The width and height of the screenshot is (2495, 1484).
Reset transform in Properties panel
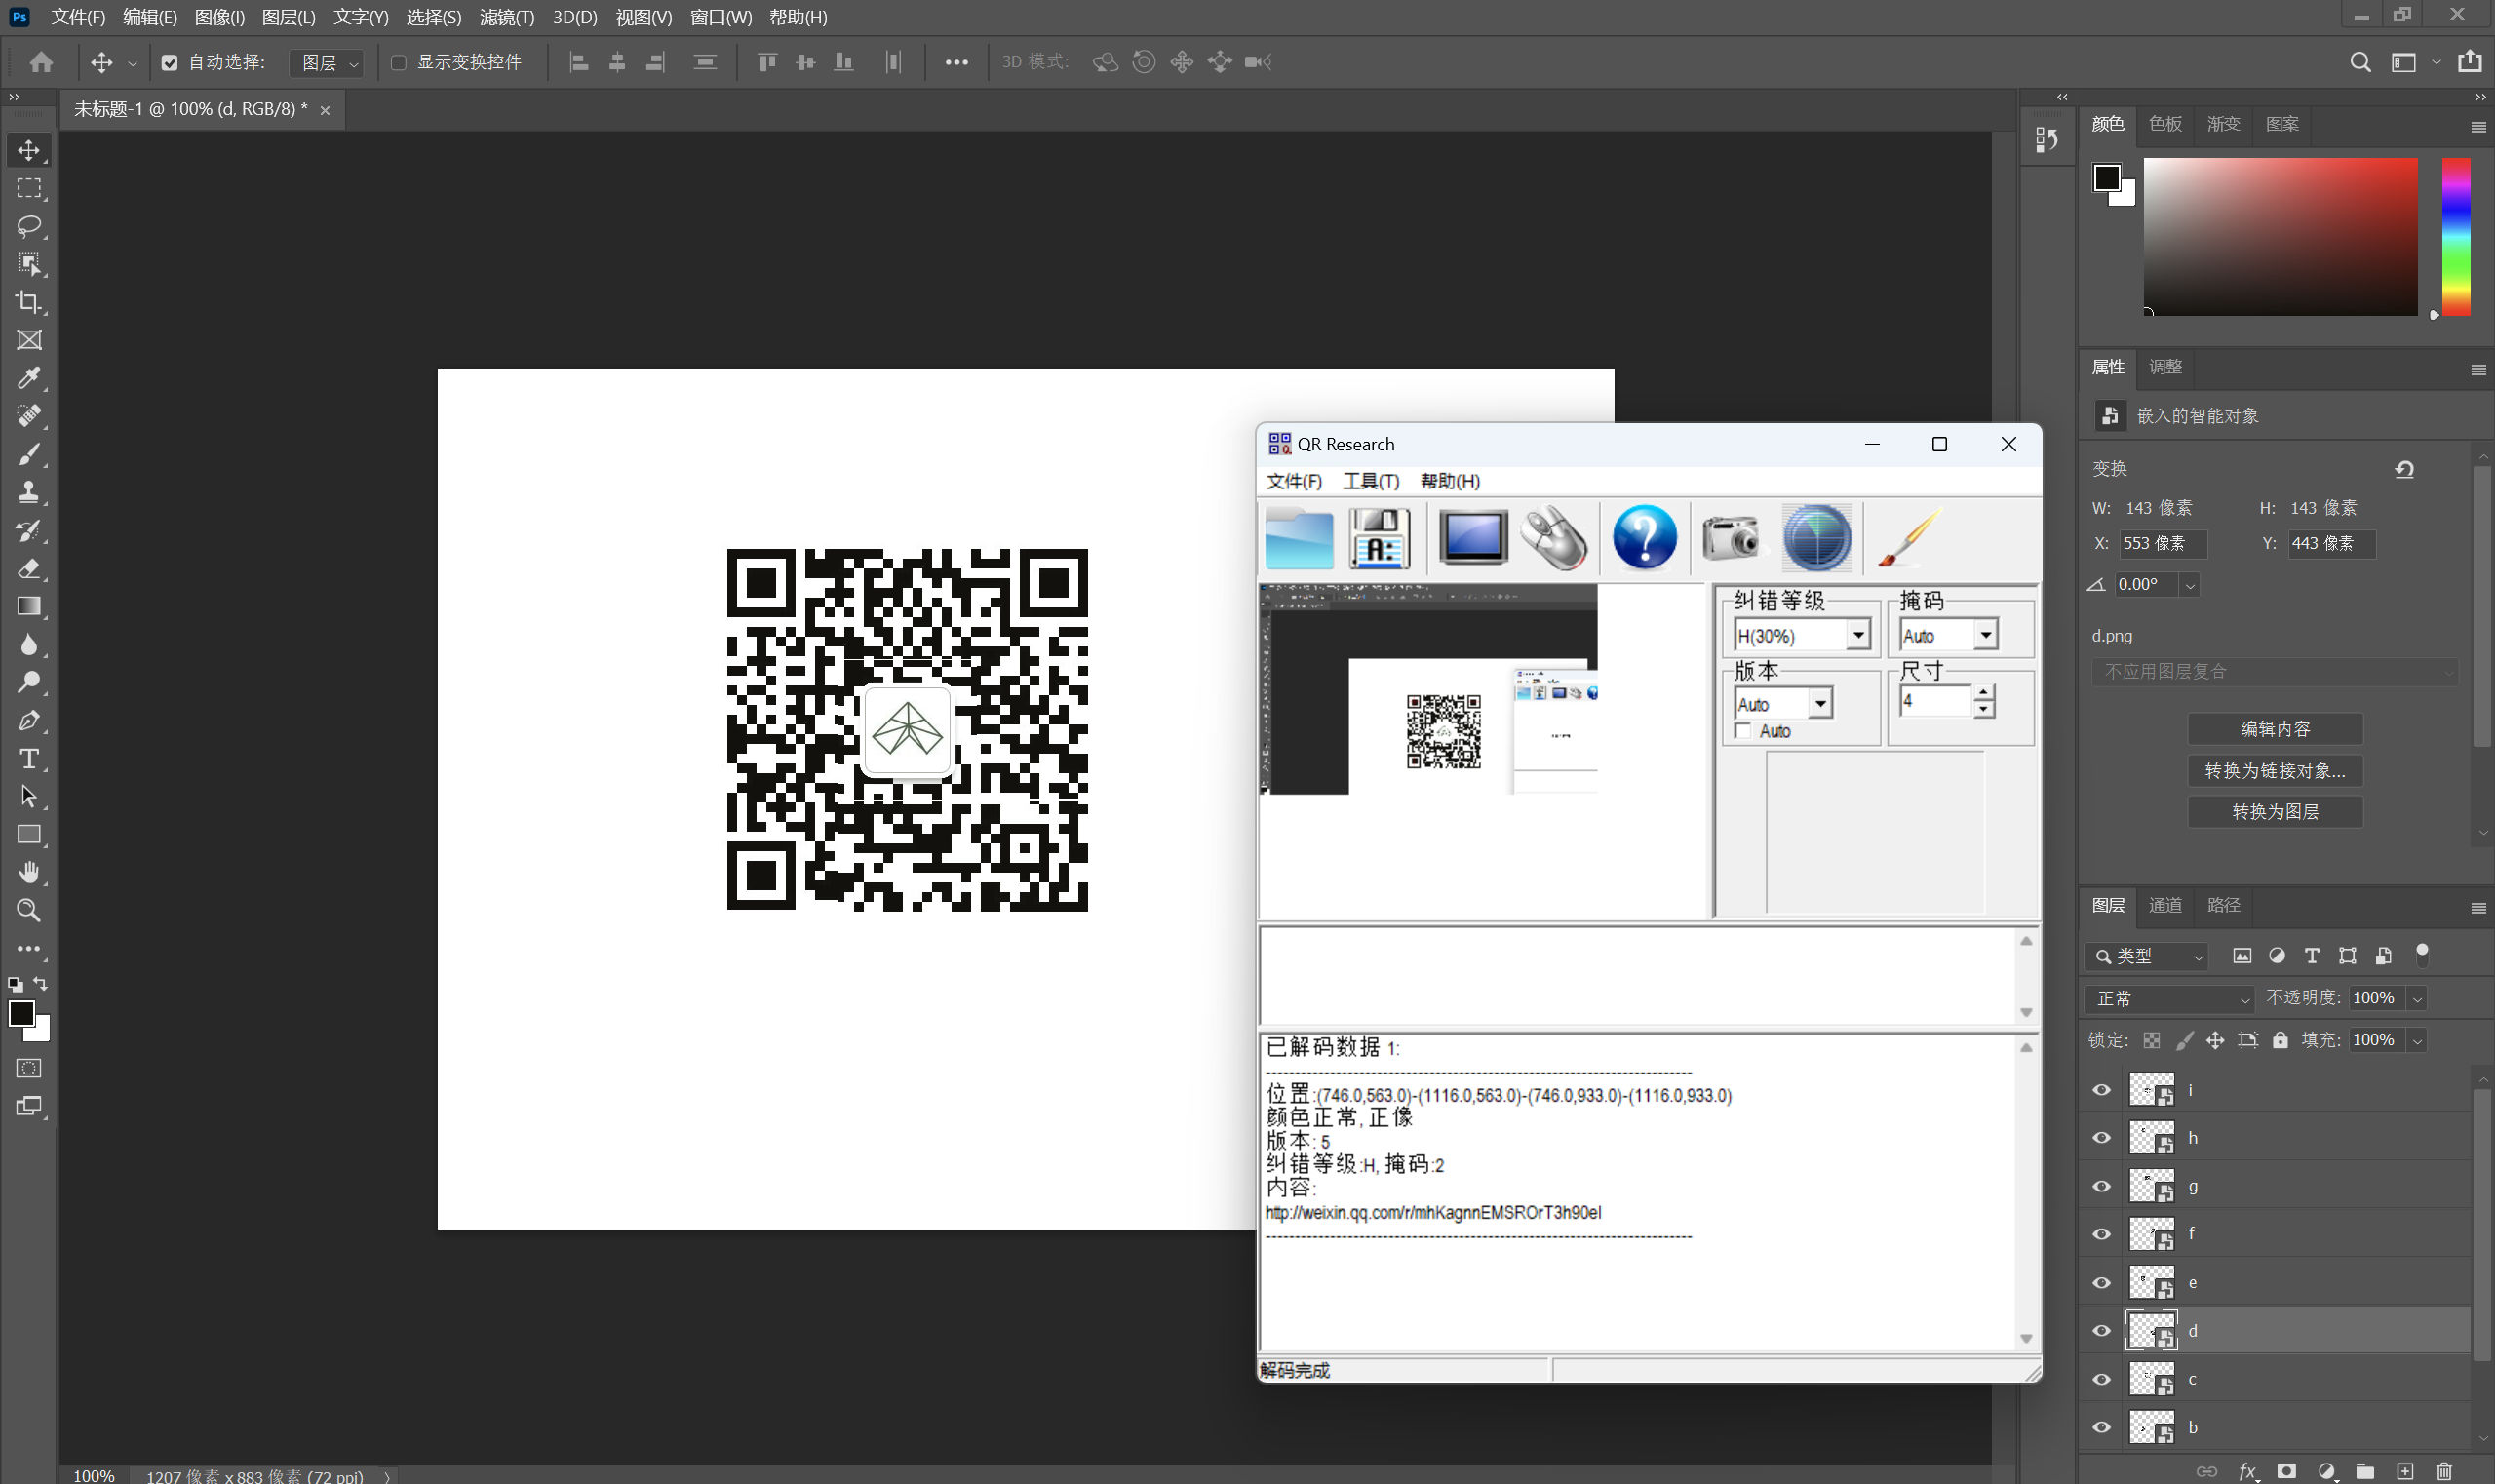pyautogui.click(x=2405, y=469)
